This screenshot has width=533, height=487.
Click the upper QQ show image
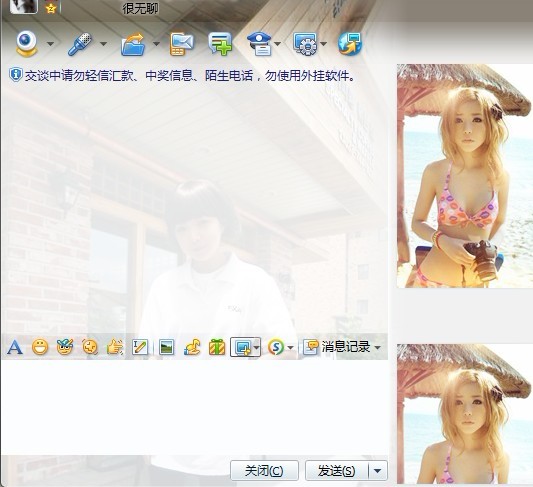465,176
